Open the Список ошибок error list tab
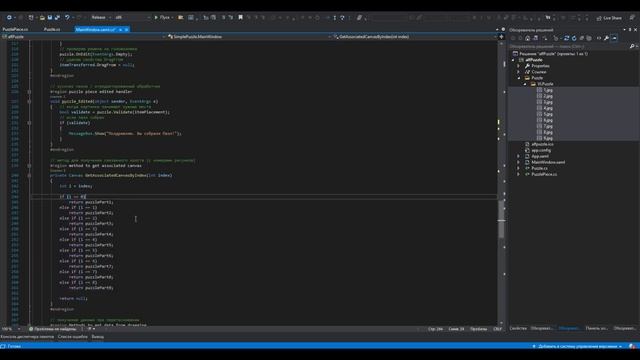640x360 pixels. tap(73, 337)
